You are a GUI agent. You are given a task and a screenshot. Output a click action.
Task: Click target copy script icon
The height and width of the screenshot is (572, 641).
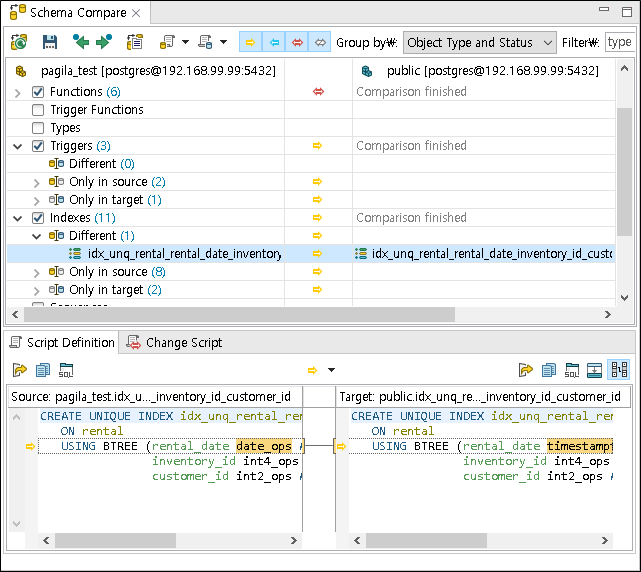pos(549,370)
